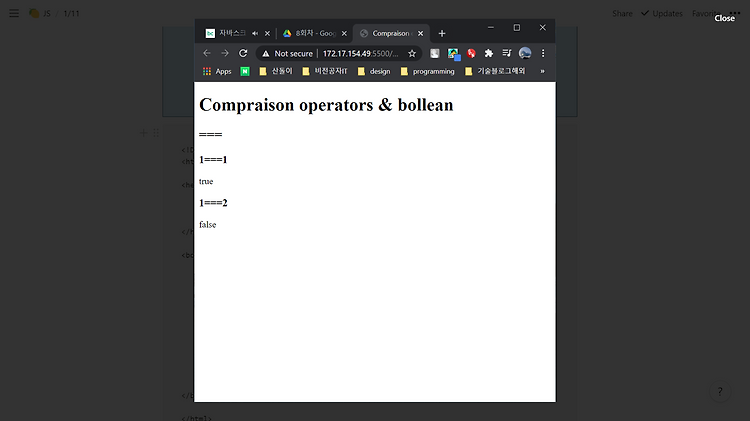Open the Apps grid shortcut
Image resolution: width=750 pixels, height=421 pixels.
pos(217,71)
